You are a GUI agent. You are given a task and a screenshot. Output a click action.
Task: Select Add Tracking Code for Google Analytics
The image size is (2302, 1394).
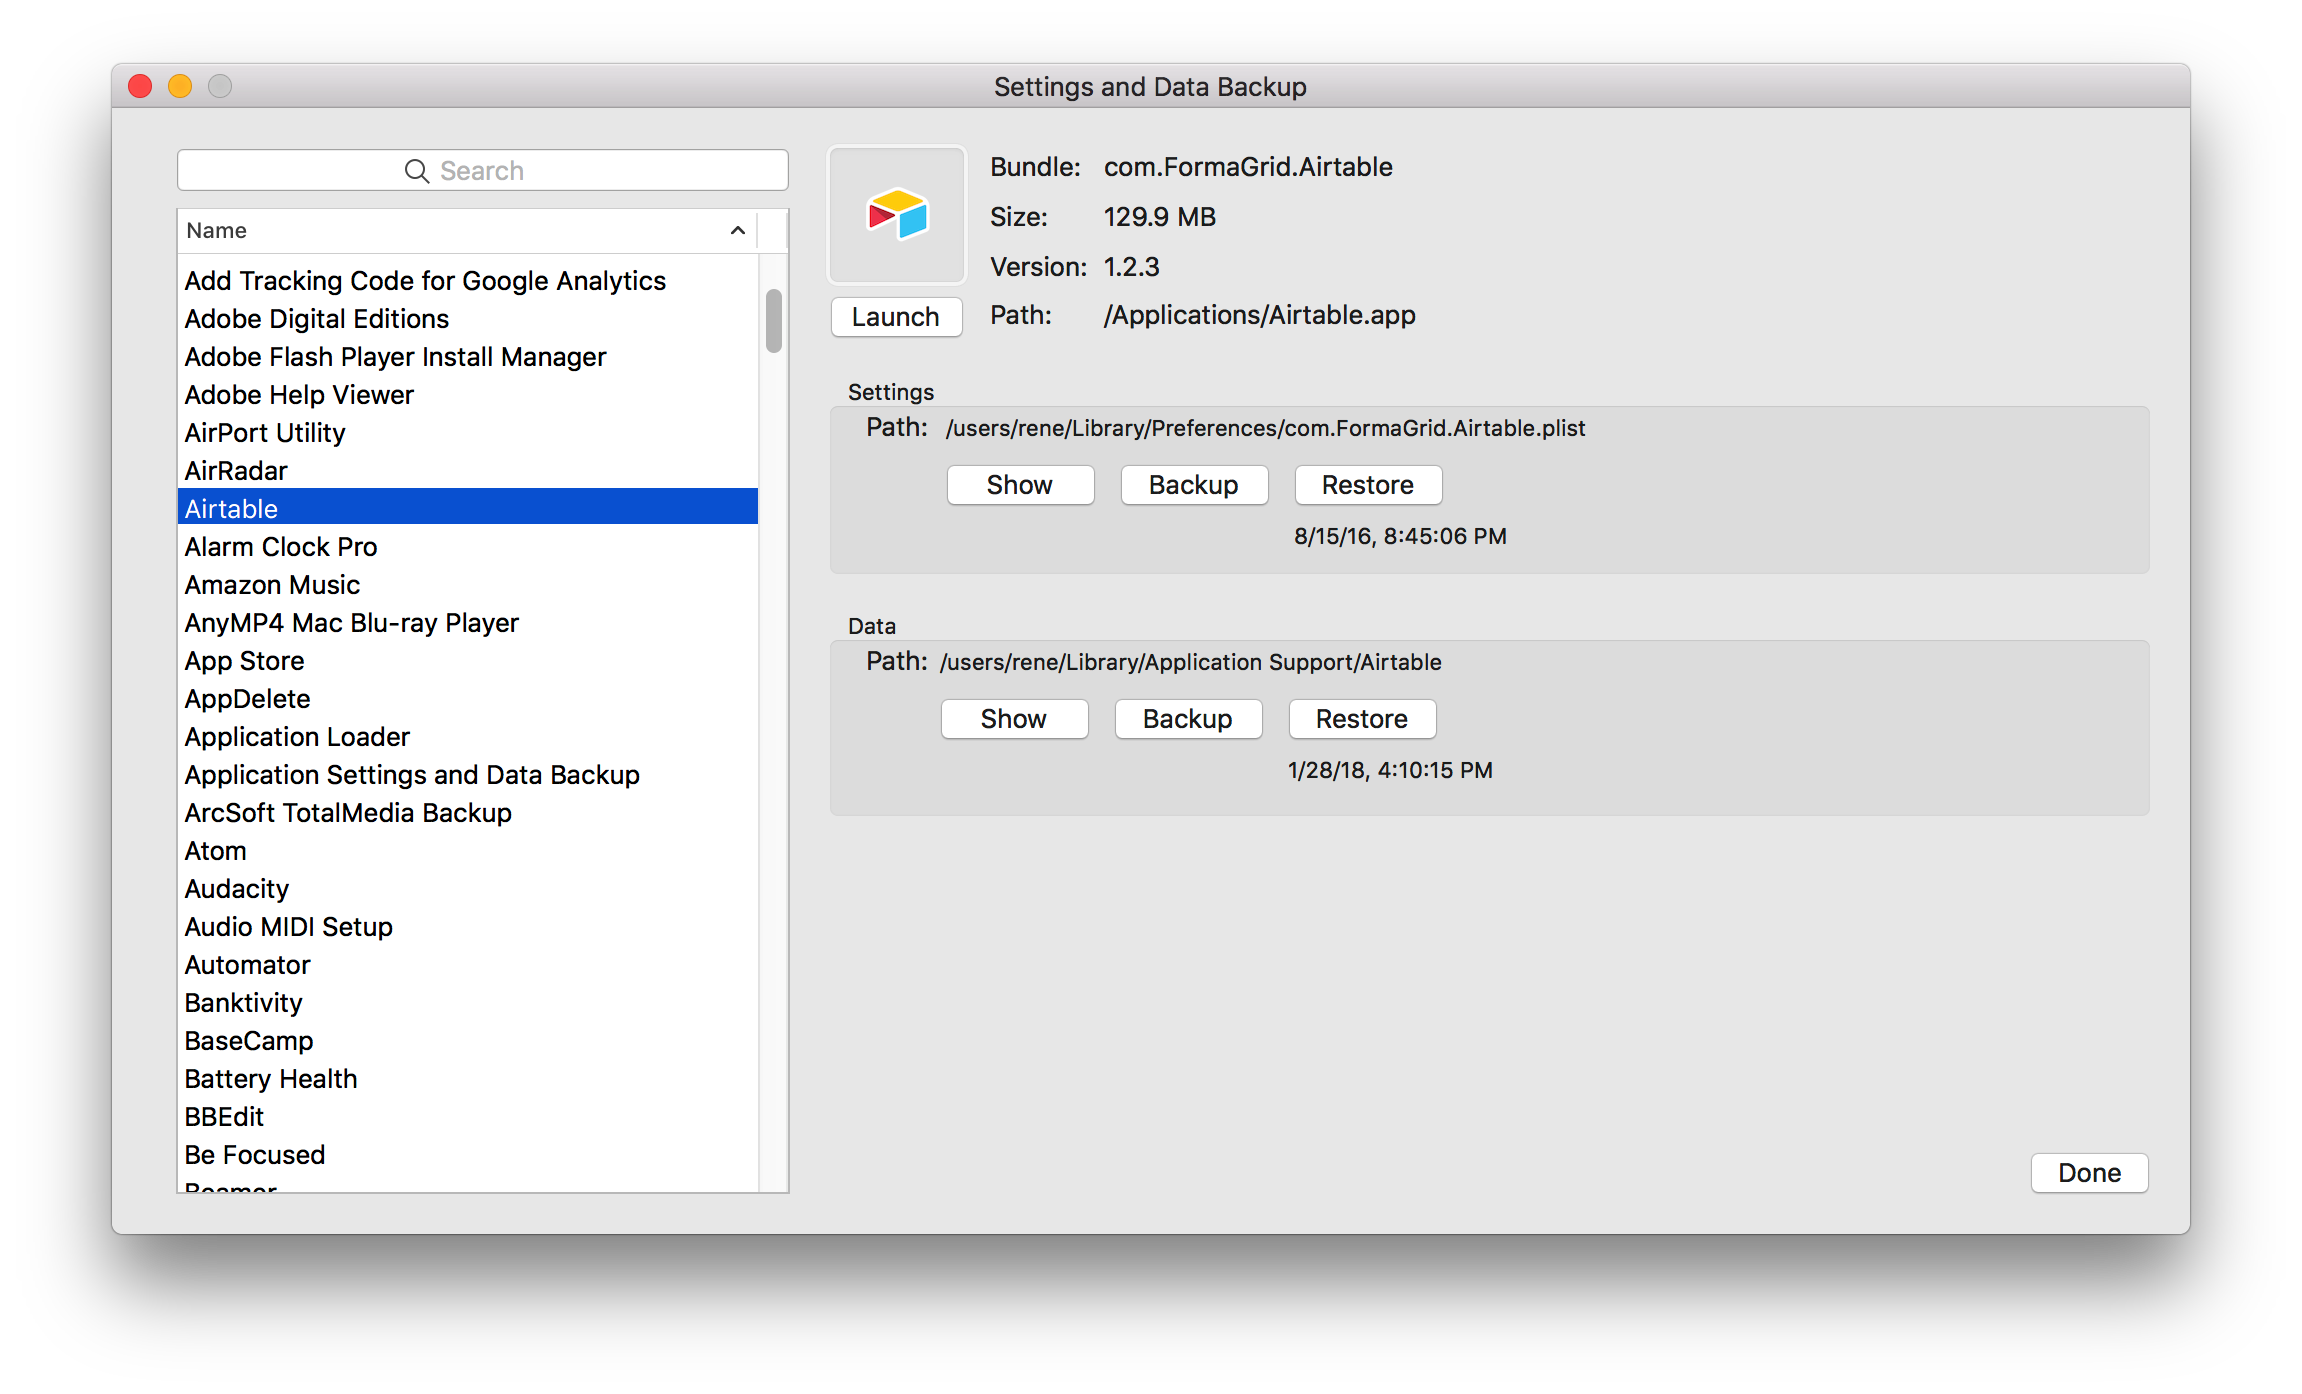coord(467,281)
